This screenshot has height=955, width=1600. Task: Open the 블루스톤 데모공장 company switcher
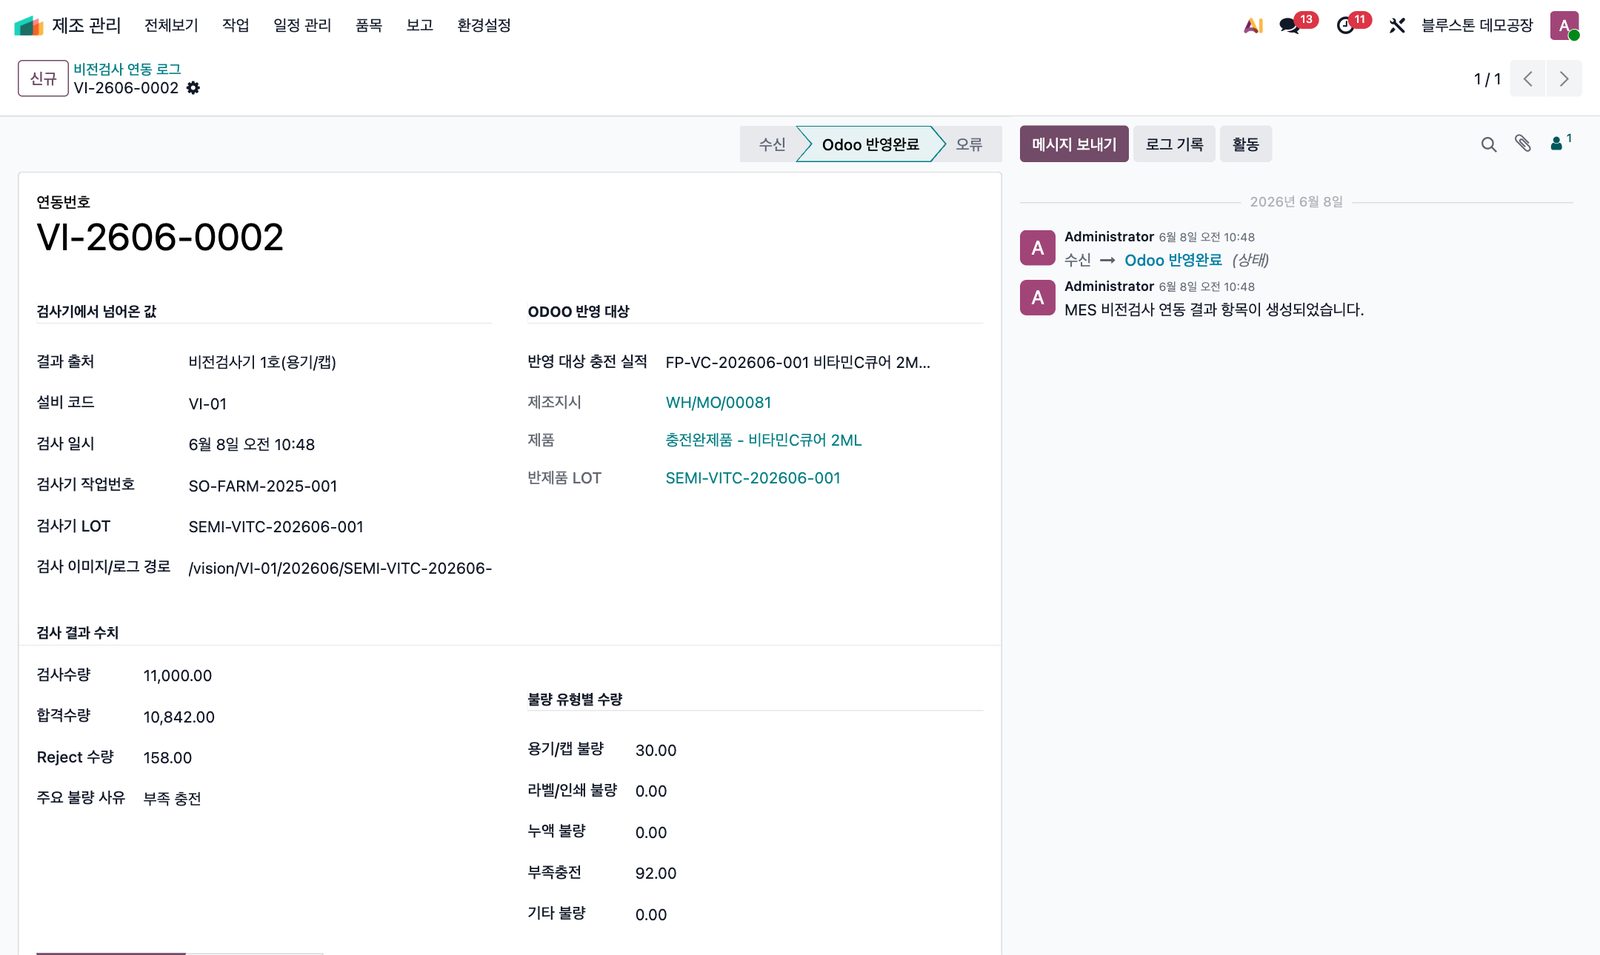[1477, 26]
